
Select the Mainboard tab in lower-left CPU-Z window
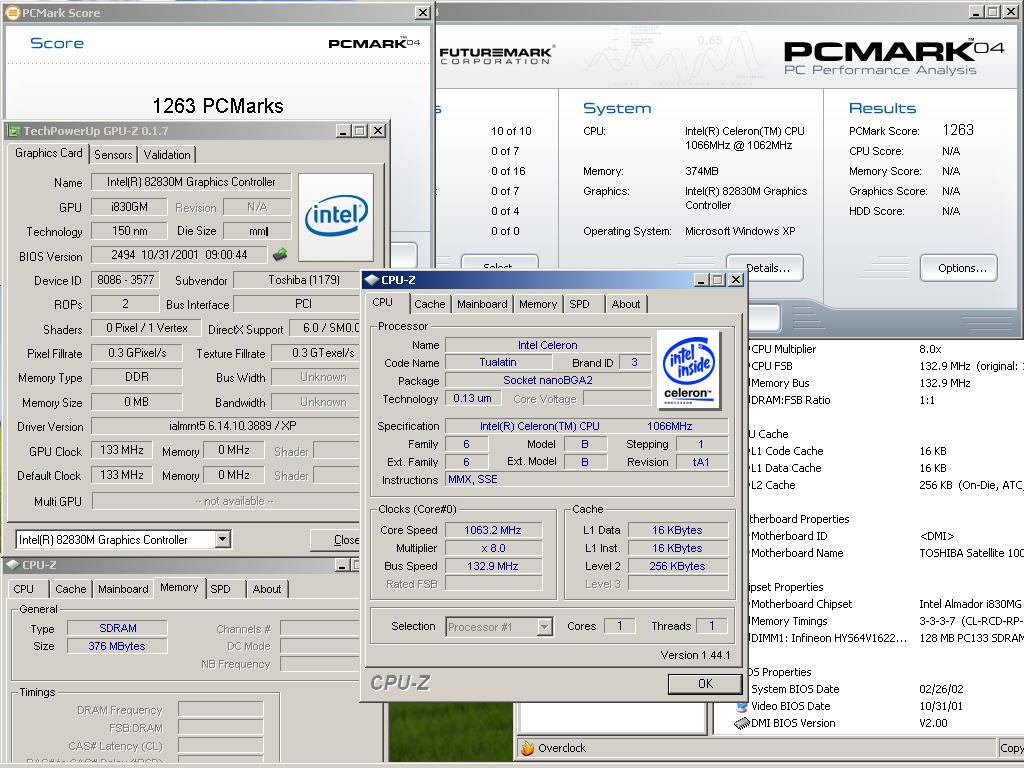(x=123, y=589)
